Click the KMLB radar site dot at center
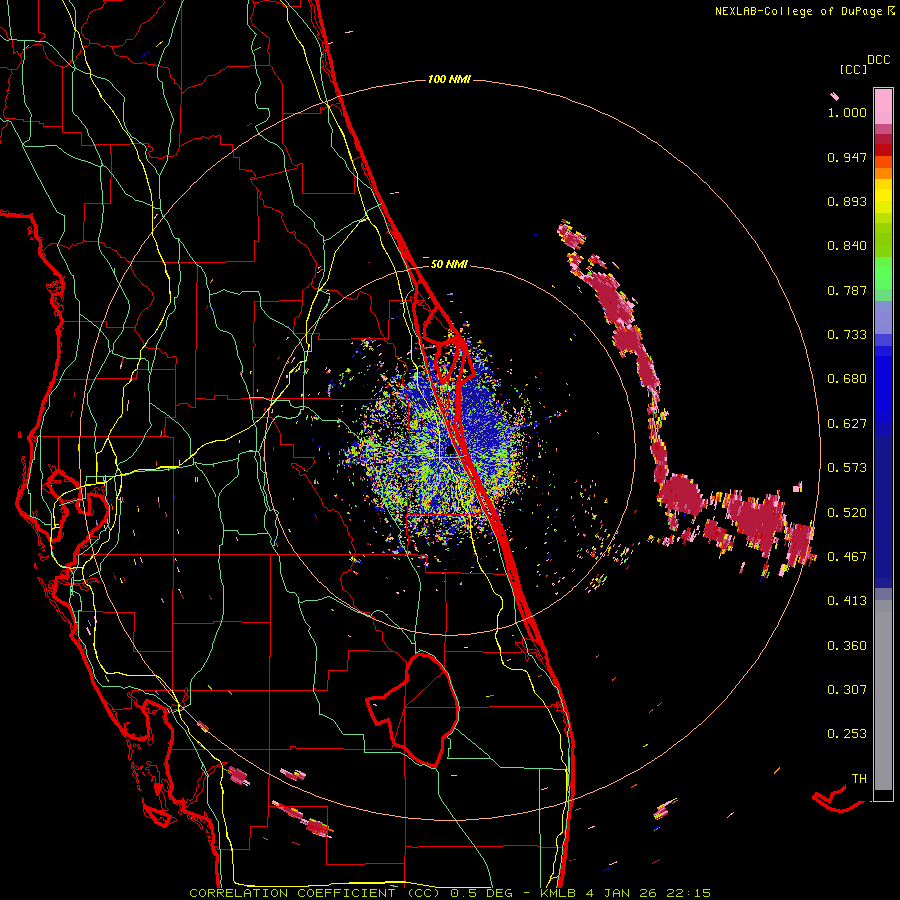900x900 pixels. tap(450, 451)
